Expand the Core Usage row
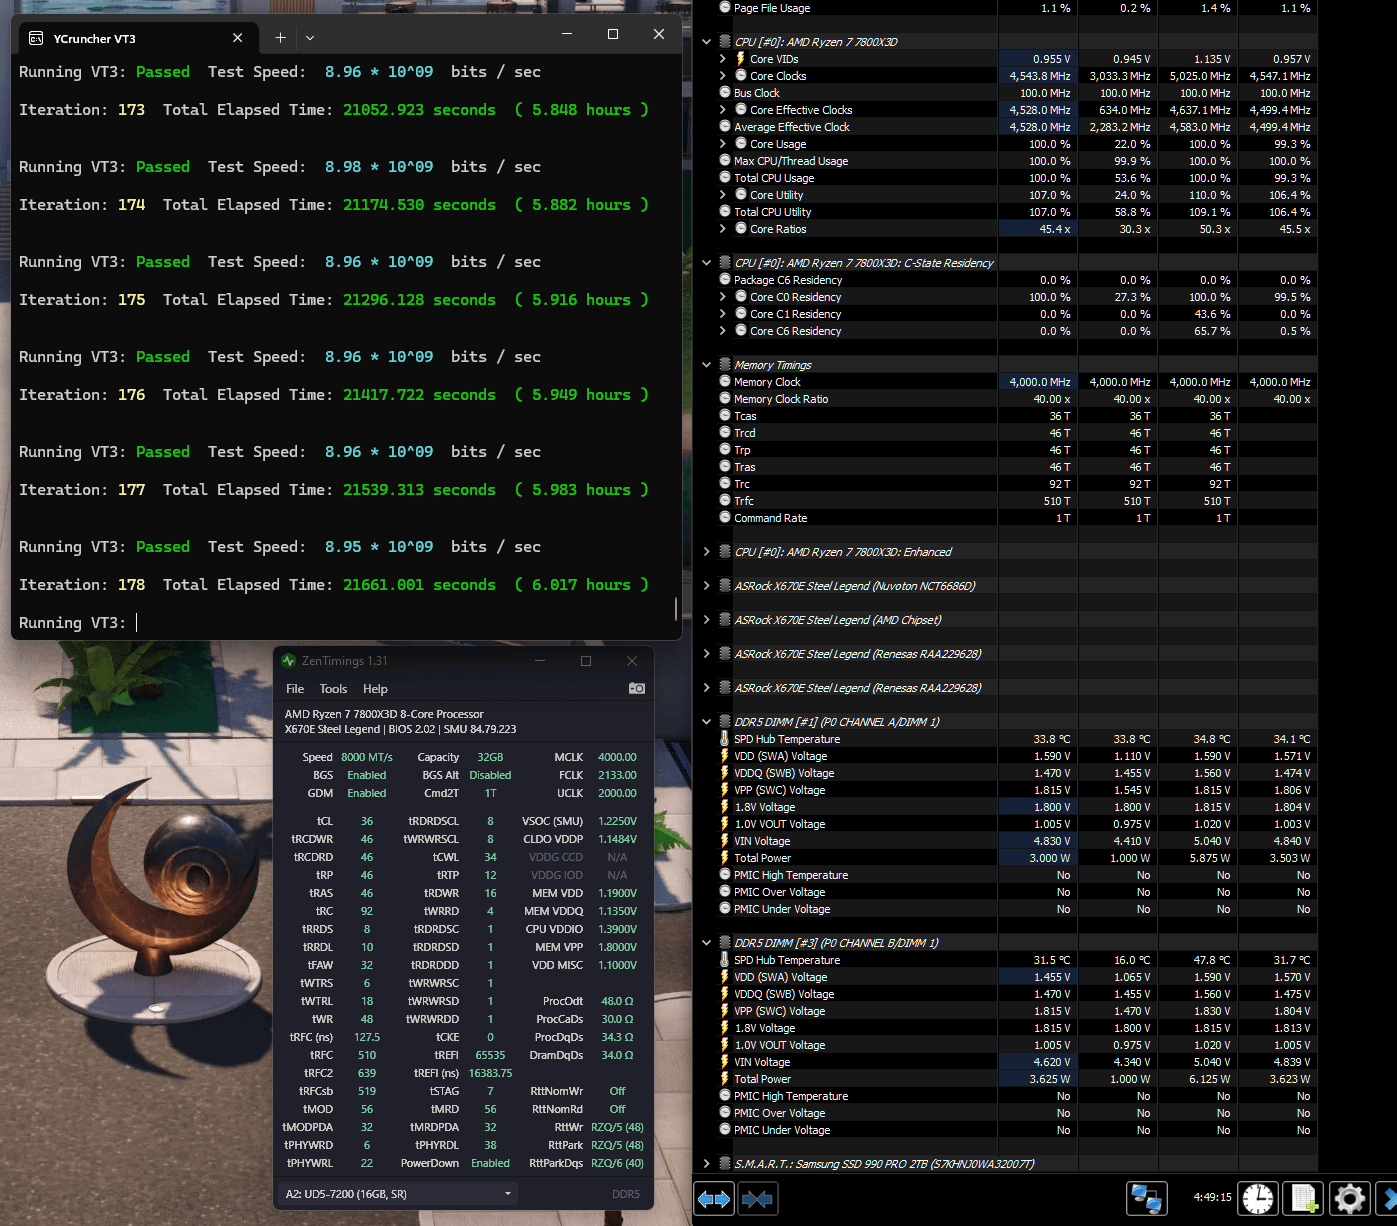 coord(722,144)
